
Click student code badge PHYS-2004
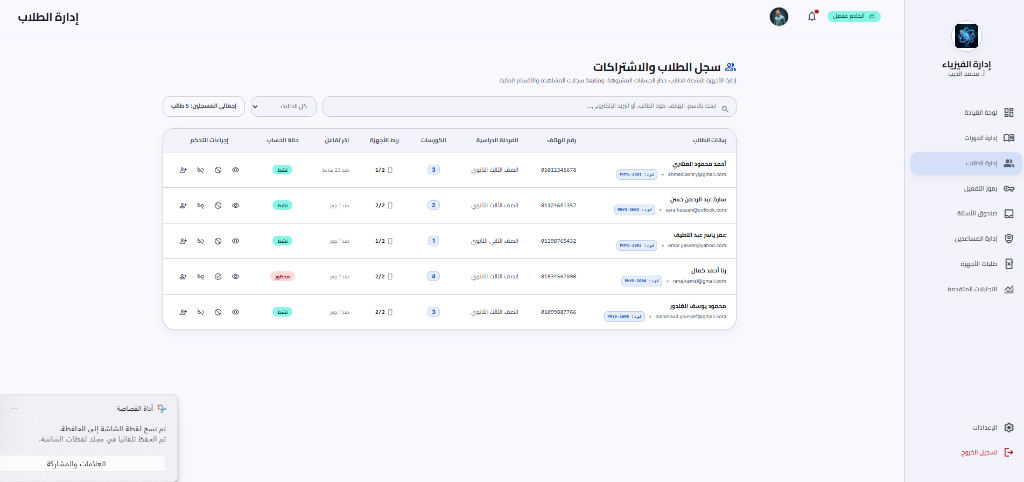coord(641,281)
